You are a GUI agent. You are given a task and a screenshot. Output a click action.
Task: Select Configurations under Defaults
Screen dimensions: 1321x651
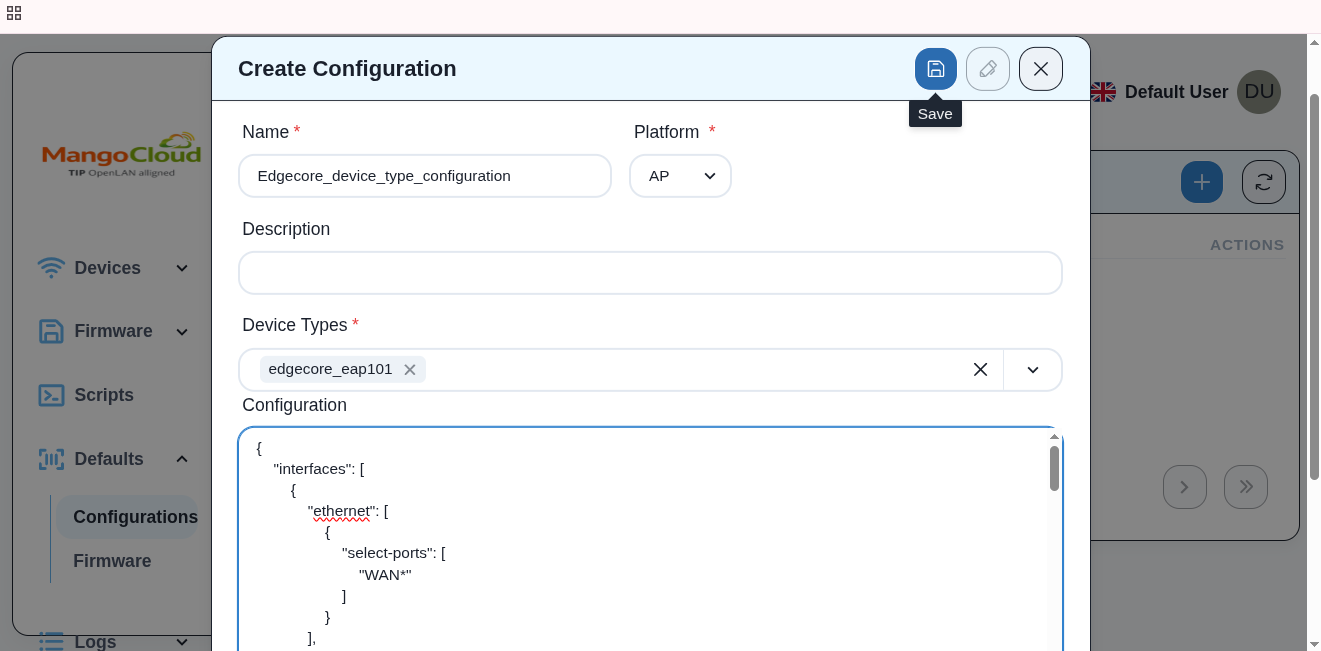[134, 517]
